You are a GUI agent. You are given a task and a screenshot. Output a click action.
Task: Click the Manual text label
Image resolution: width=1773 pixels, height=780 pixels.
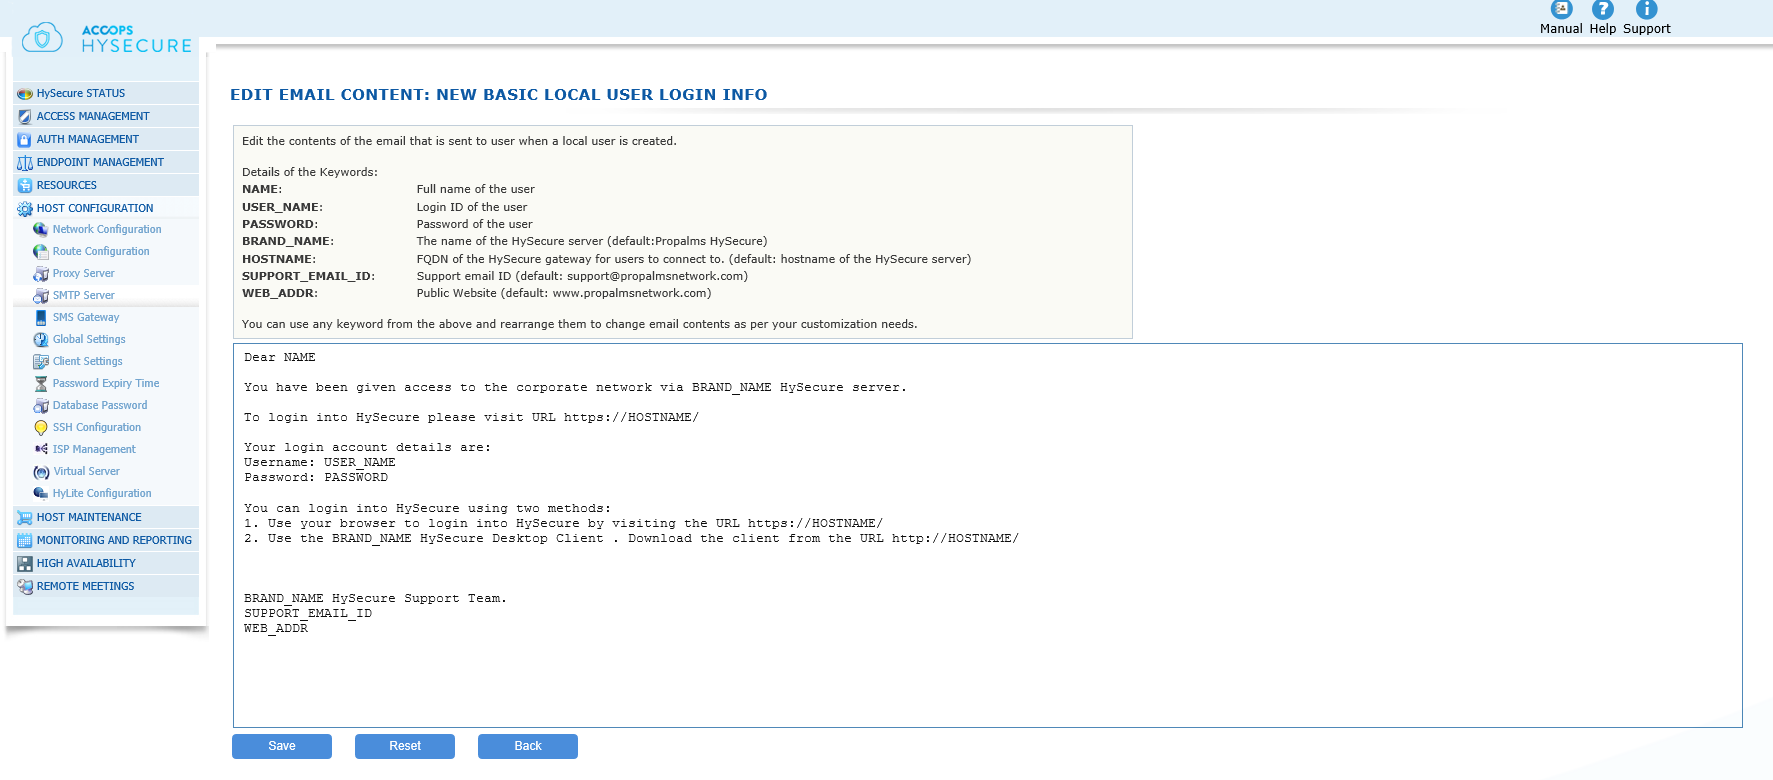coord(1561,29)
